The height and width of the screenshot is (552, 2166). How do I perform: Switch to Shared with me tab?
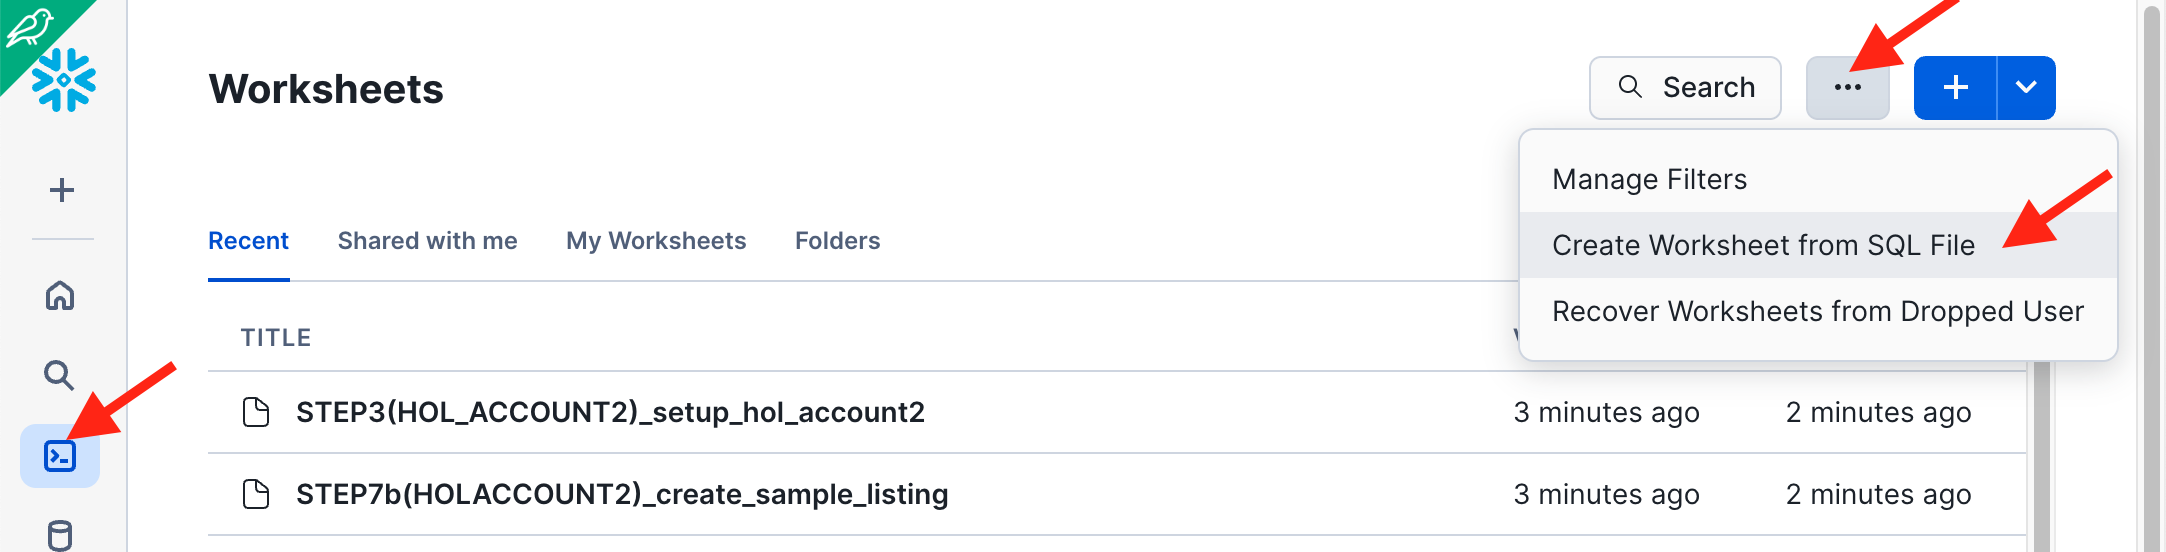click(427, 241)
